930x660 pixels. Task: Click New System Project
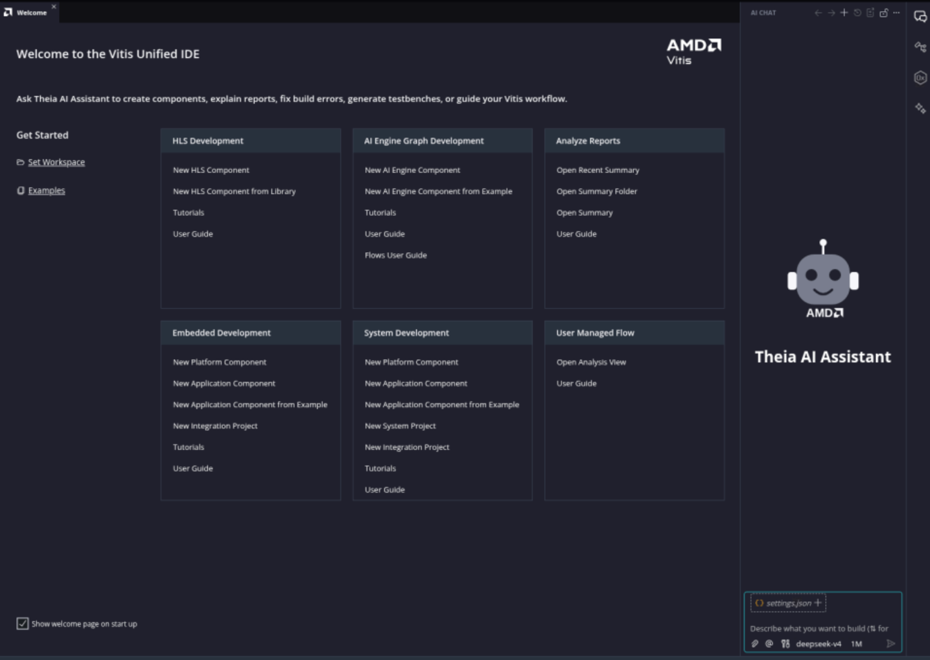400,426
